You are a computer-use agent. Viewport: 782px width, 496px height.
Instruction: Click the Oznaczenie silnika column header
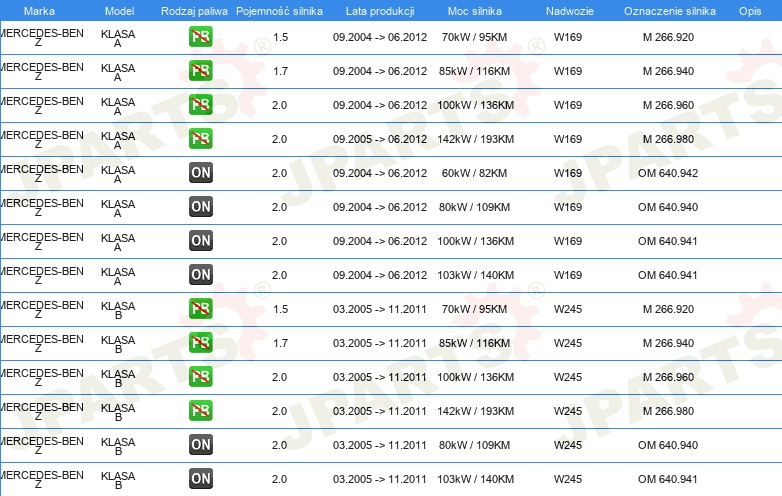coord(670,11)
